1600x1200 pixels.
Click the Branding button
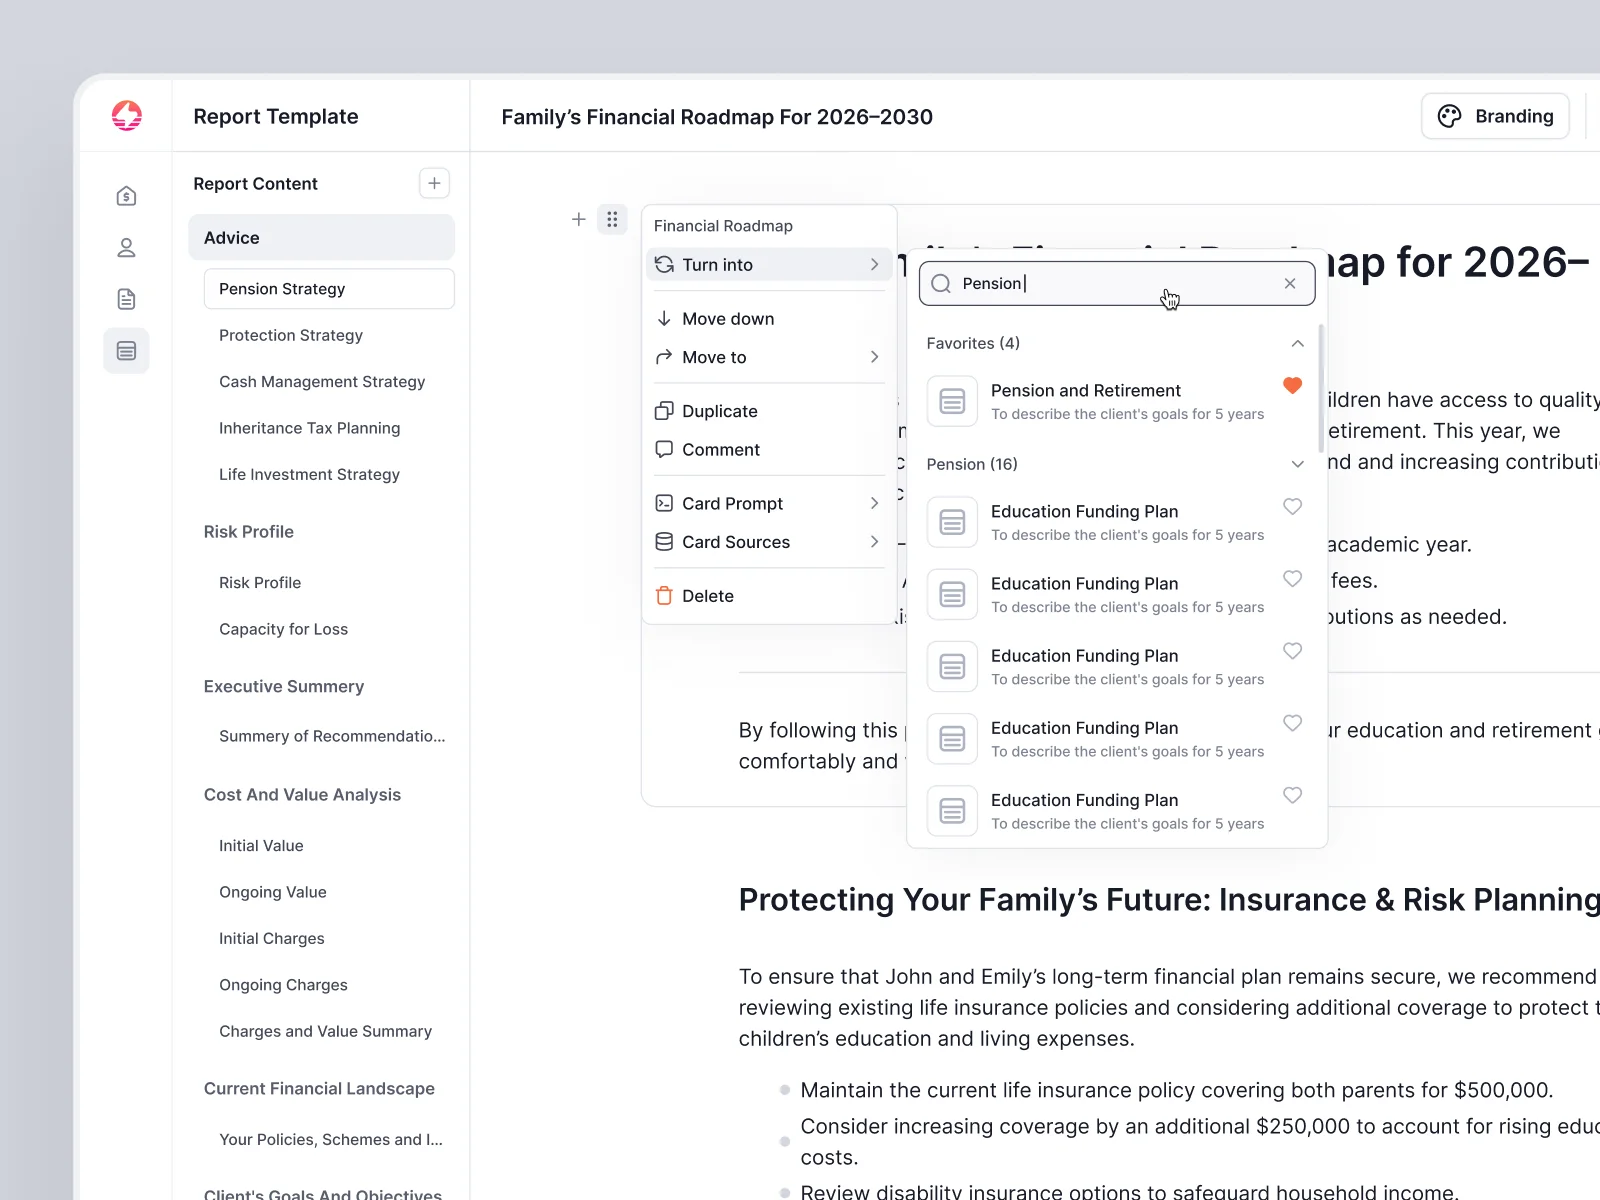click(1495, 116)
